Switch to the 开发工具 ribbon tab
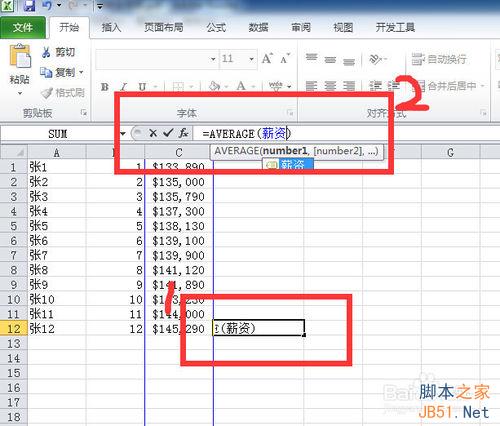 pos(395,27)
